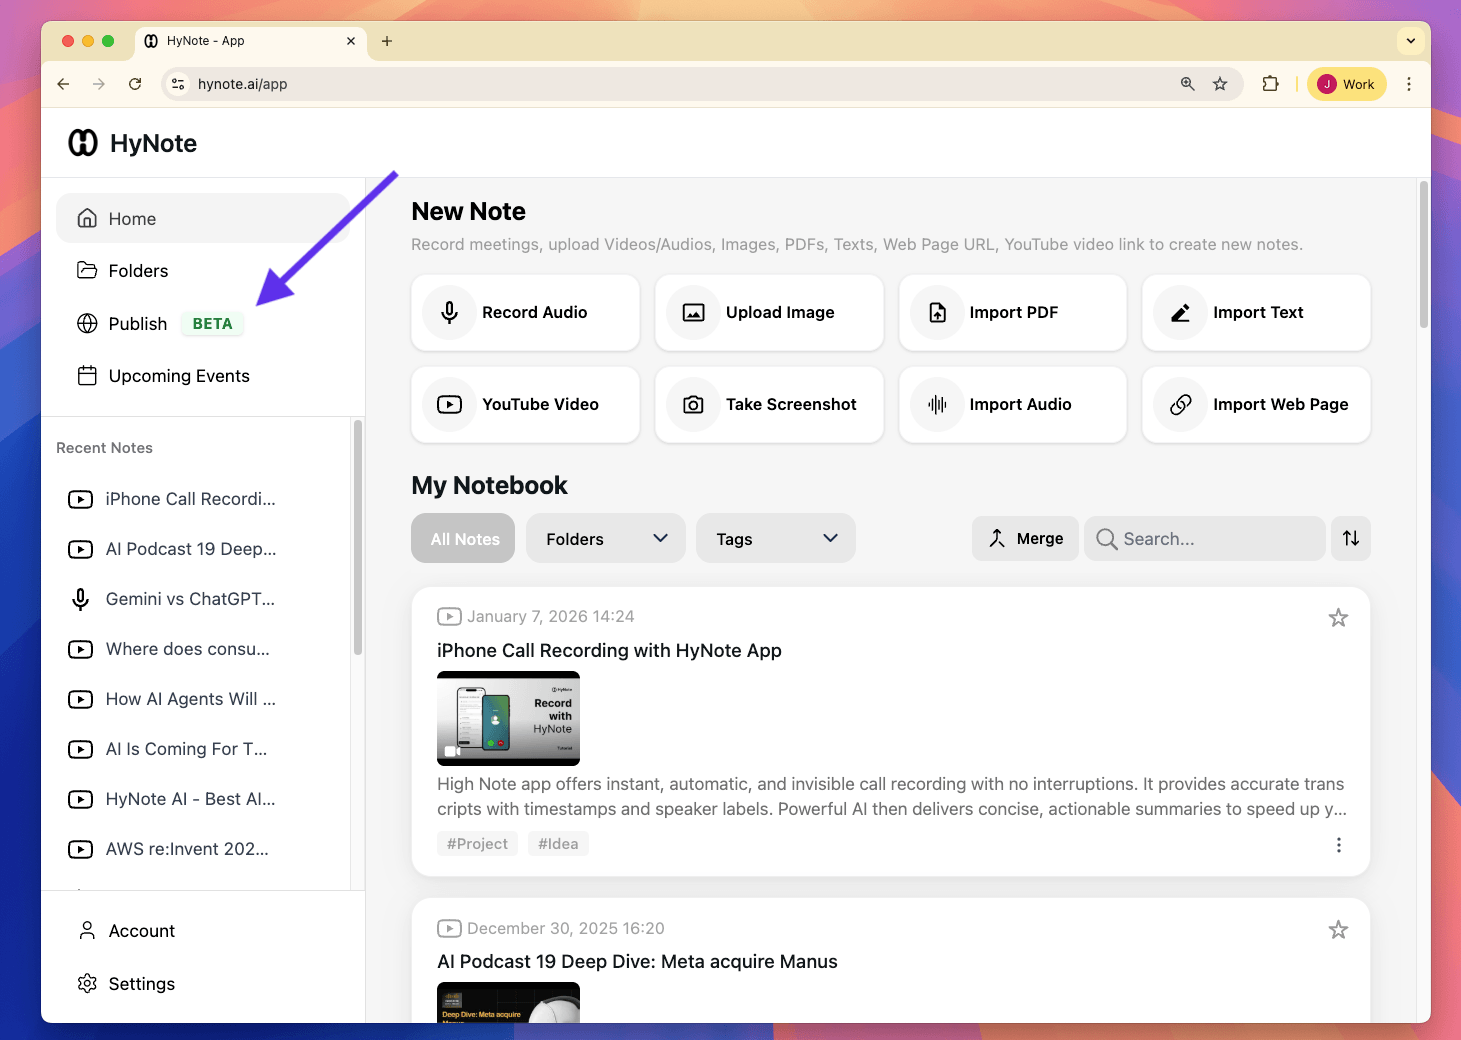The width and height of the screenshot is (1461, 1040).
Task: Click the Import Text button
Action: click(1257, 312)
